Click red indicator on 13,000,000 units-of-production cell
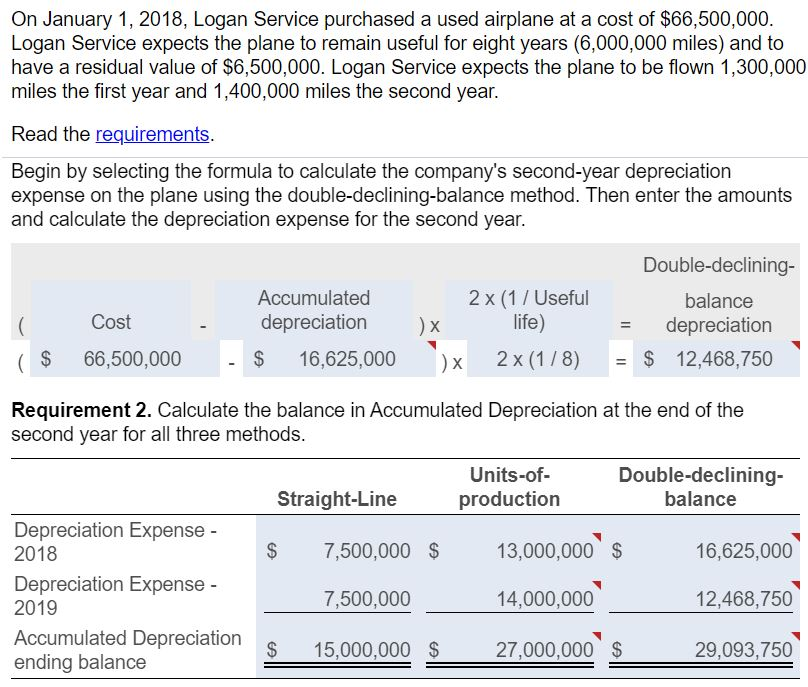808x687 pixels. (x=597, y=536)
